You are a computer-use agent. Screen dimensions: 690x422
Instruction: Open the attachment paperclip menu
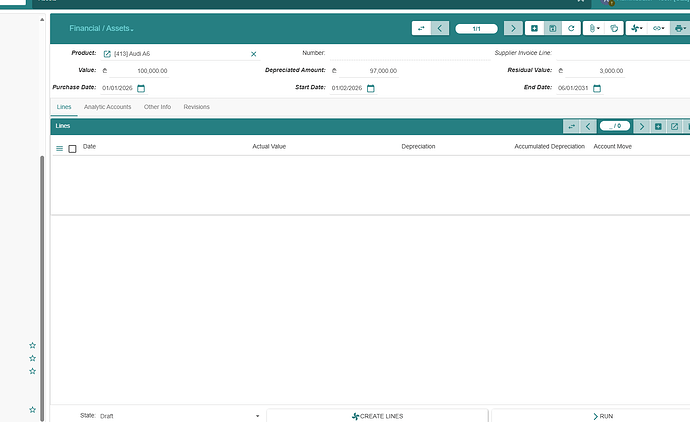coord(595,29)
